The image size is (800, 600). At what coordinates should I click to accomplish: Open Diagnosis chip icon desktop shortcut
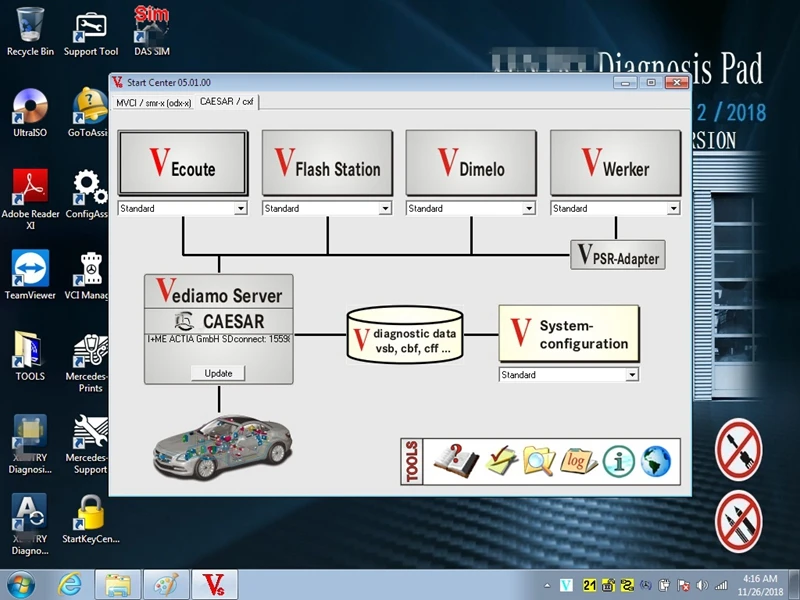click(x=30, y=444)
